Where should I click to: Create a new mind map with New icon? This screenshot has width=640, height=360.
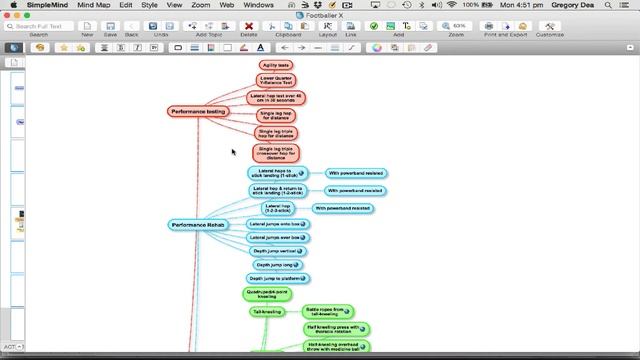pos(87,26)
